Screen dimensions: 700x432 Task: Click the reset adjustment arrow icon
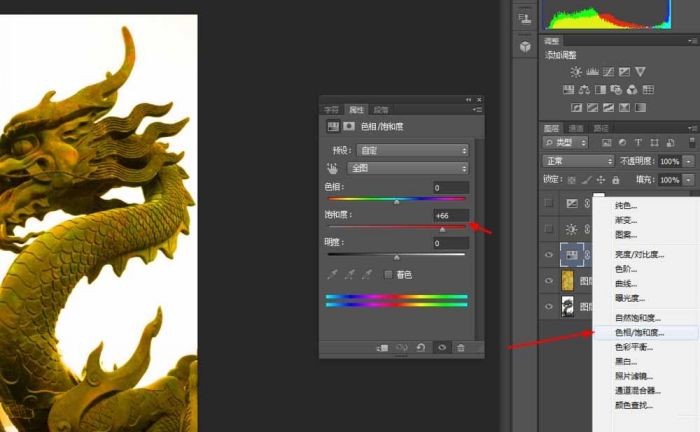point(421,347)
